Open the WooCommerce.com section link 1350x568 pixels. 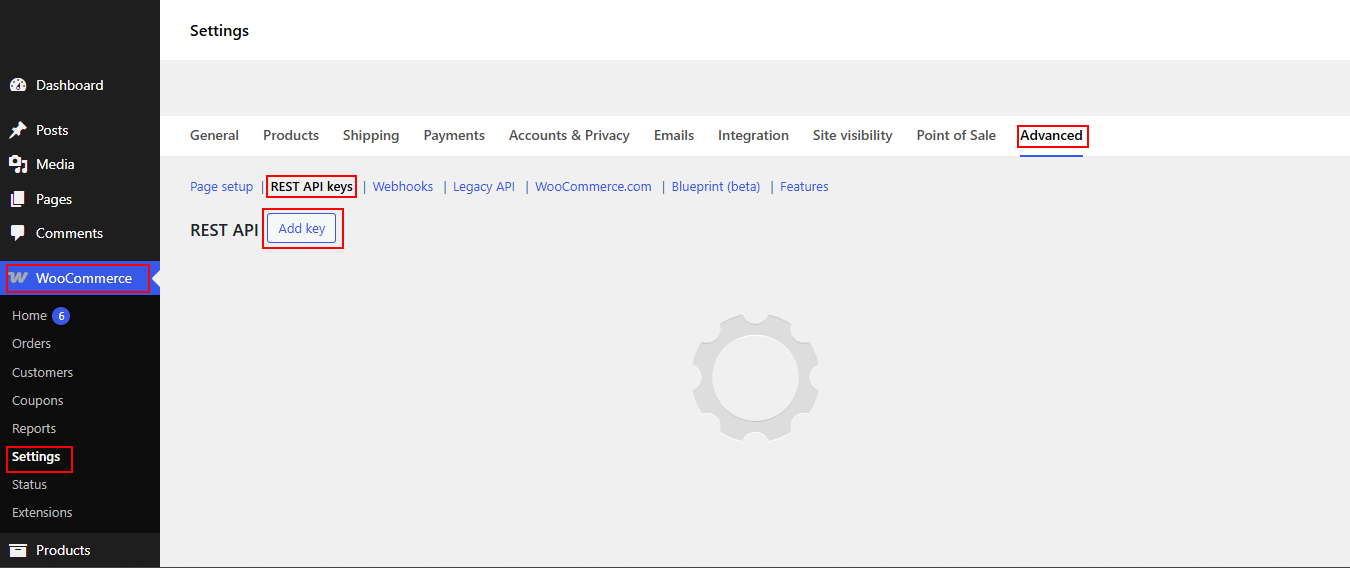click(x=593, y=187)
